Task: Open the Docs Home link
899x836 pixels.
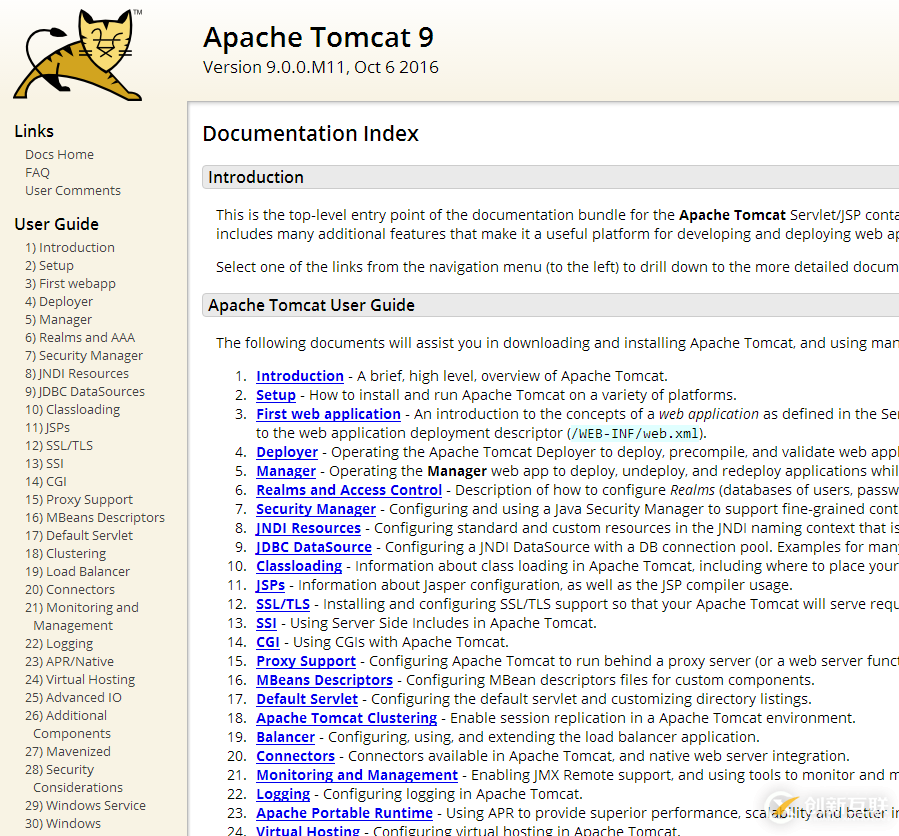Action: tap(59, 154)
